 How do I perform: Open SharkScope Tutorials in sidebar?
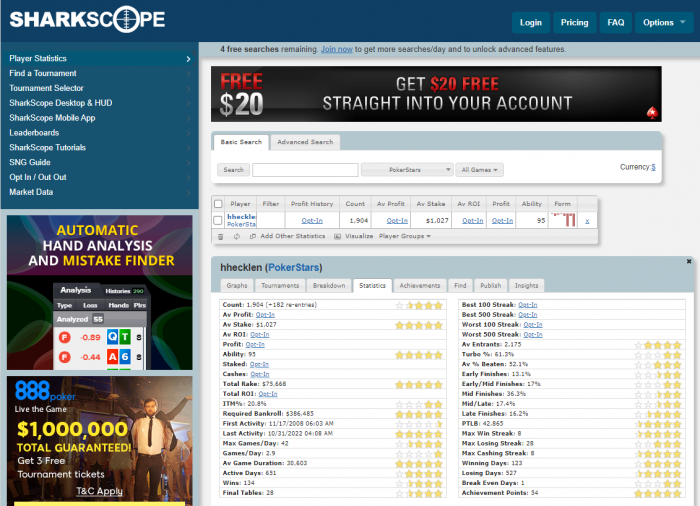click(x=100, y=147)
